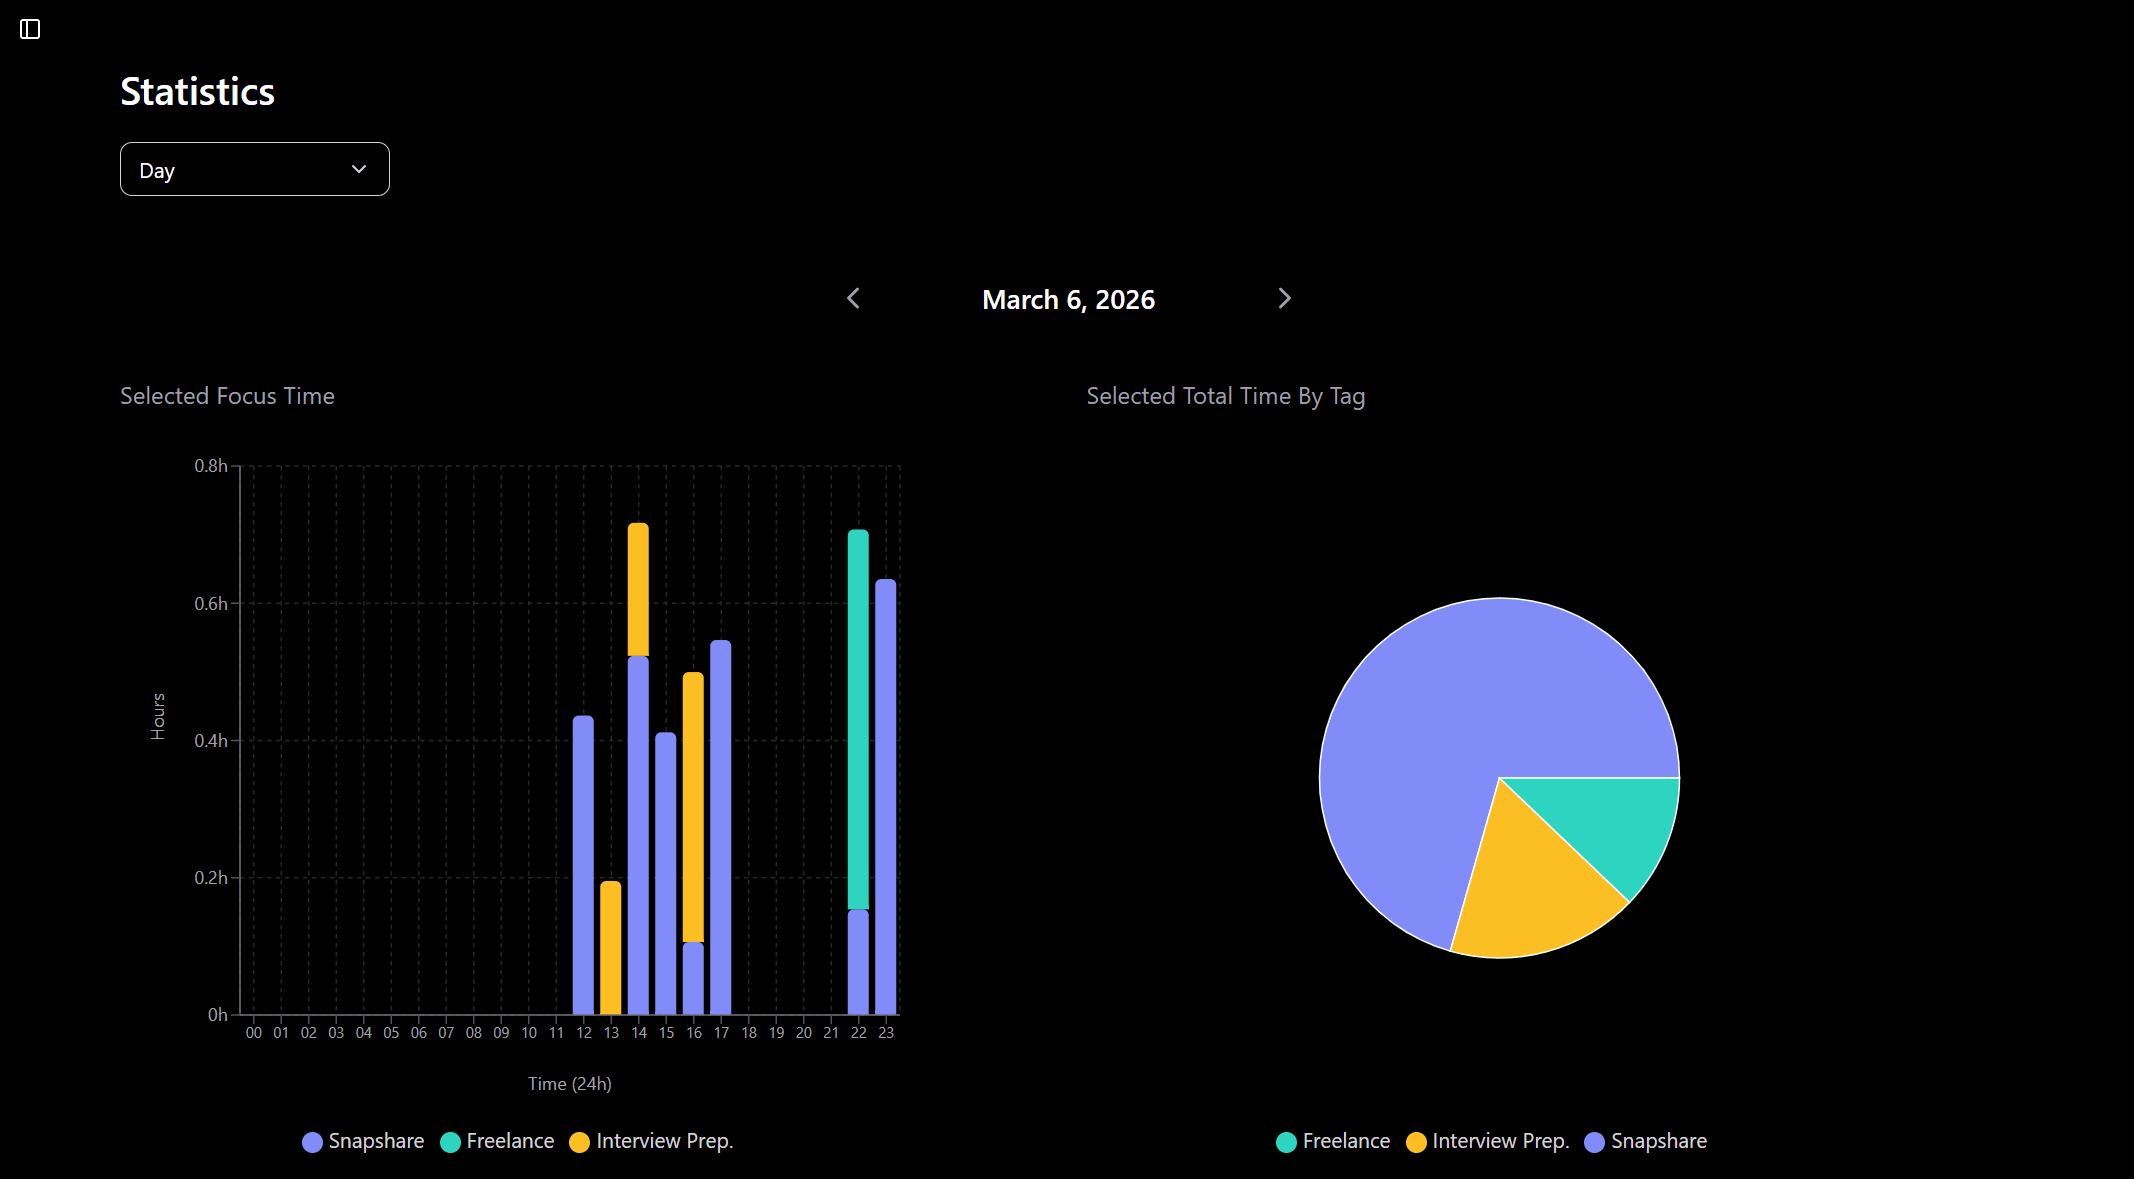The image size is (2134, 1179).
Task: Click the Freelance legend dot under pie chart
Action: point(1285,1141)
